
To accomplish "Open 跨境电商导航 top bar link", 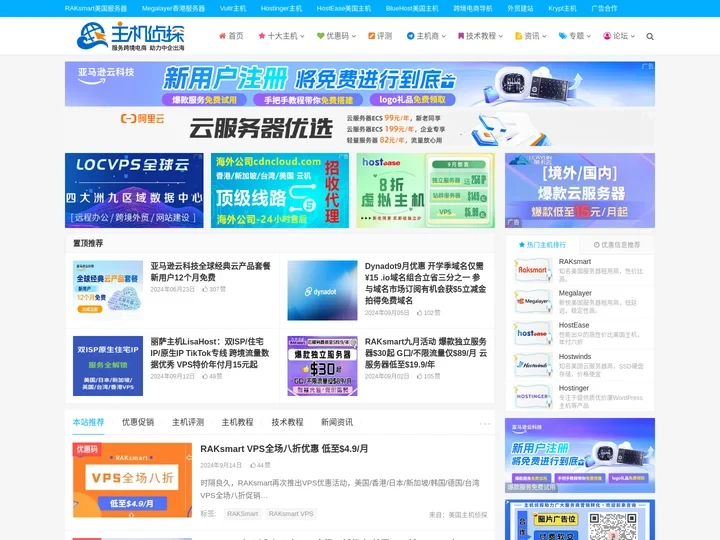I will [x=473, y=8].
